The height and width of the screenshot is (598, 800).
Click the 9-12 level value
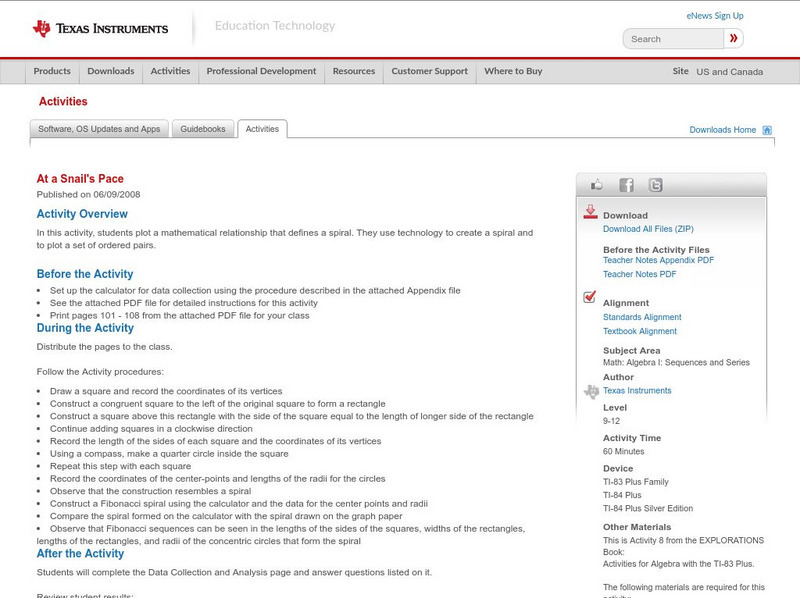611,421
